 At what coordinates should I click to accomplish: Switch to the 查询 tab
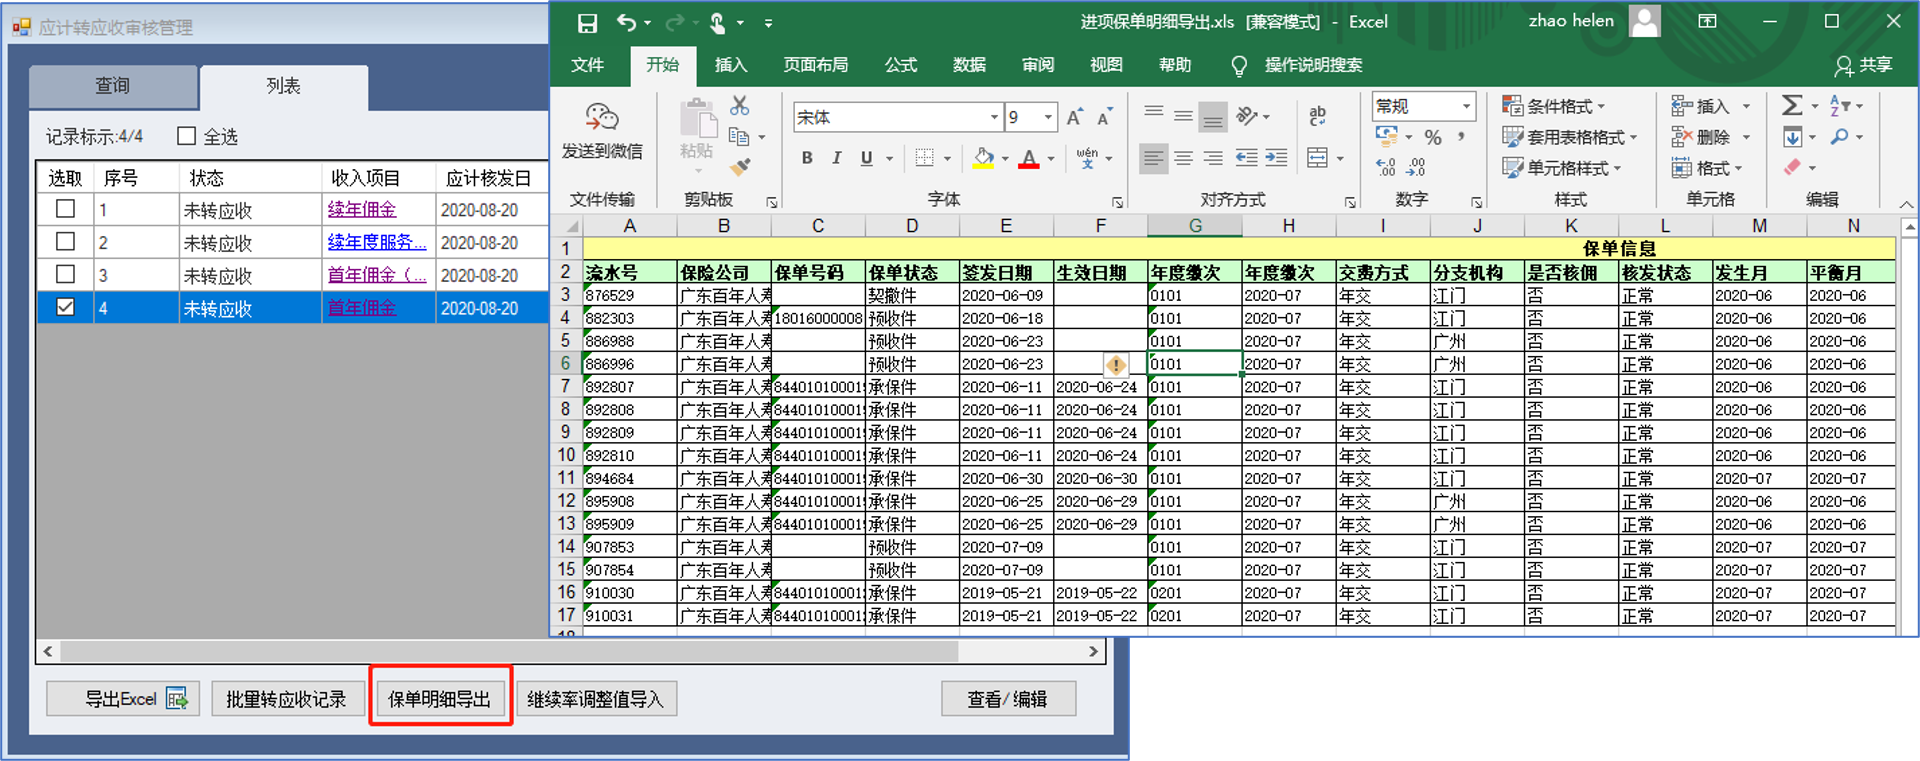tap(113, 86)
